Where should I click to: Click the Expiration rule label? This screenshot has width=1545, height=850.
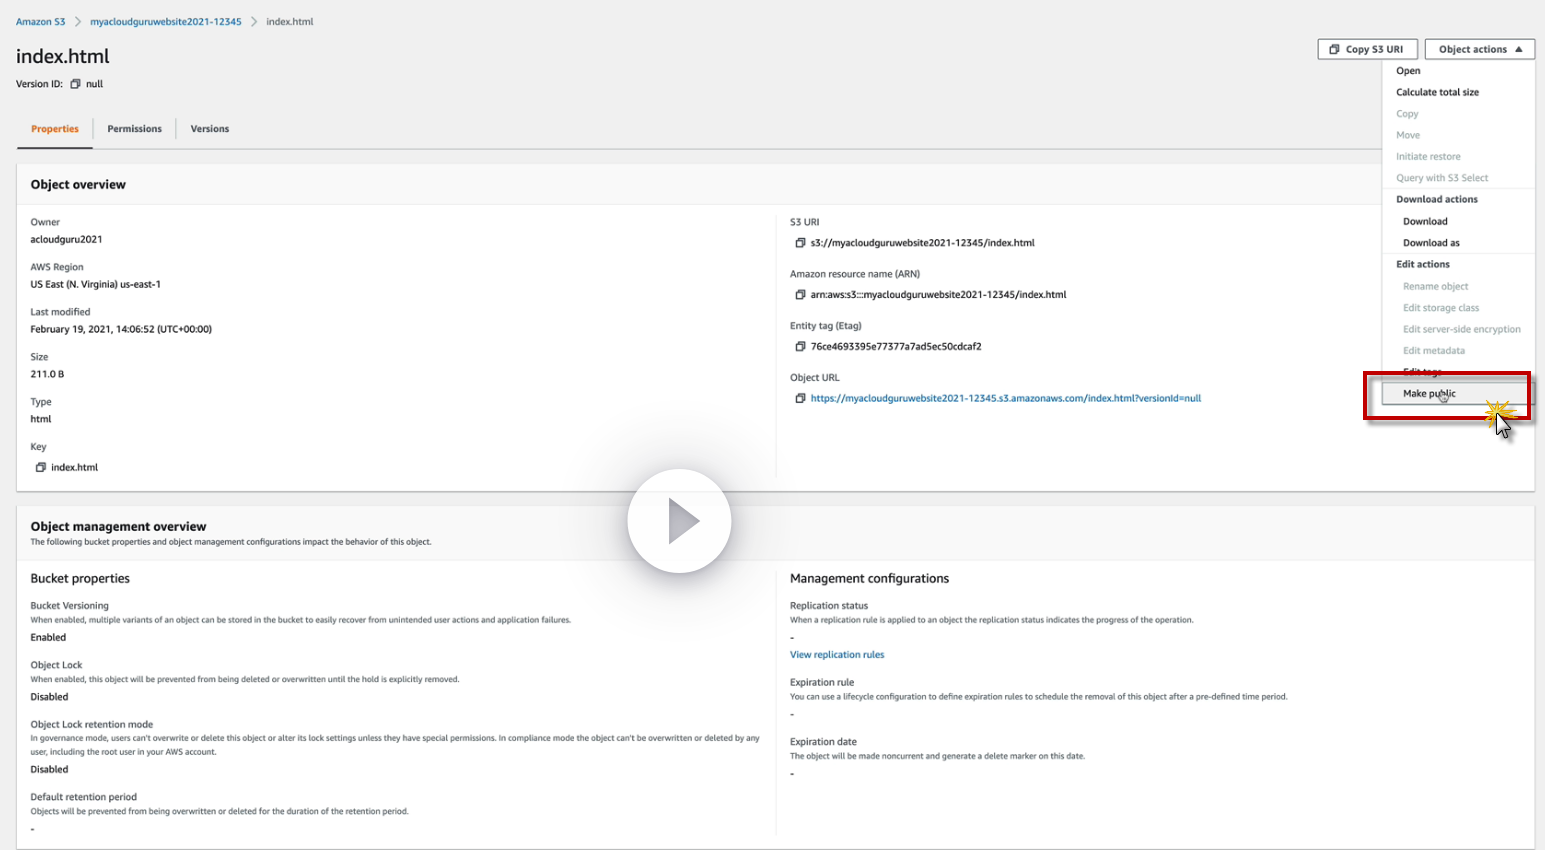(x=822, y=683)
